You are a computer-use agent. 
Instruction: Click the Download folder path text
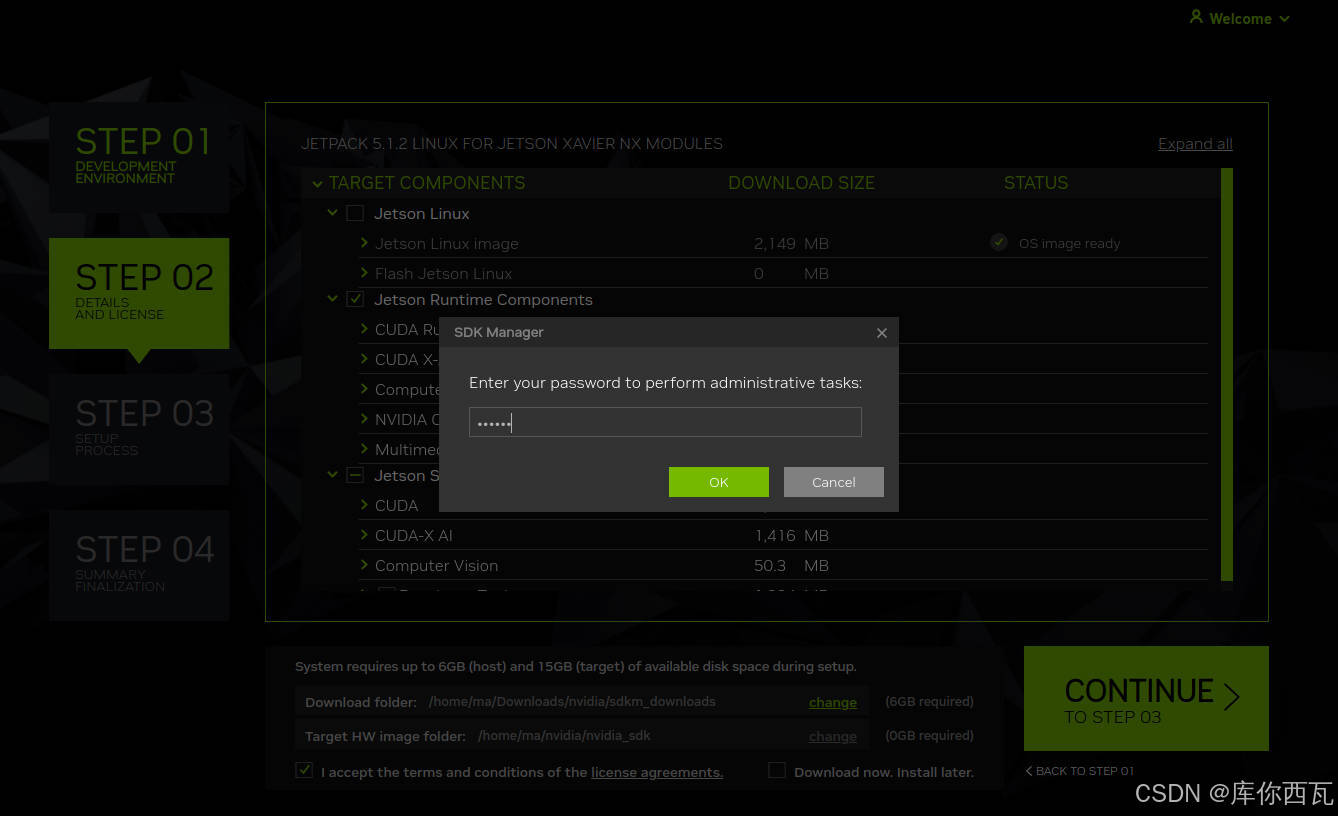572,702
